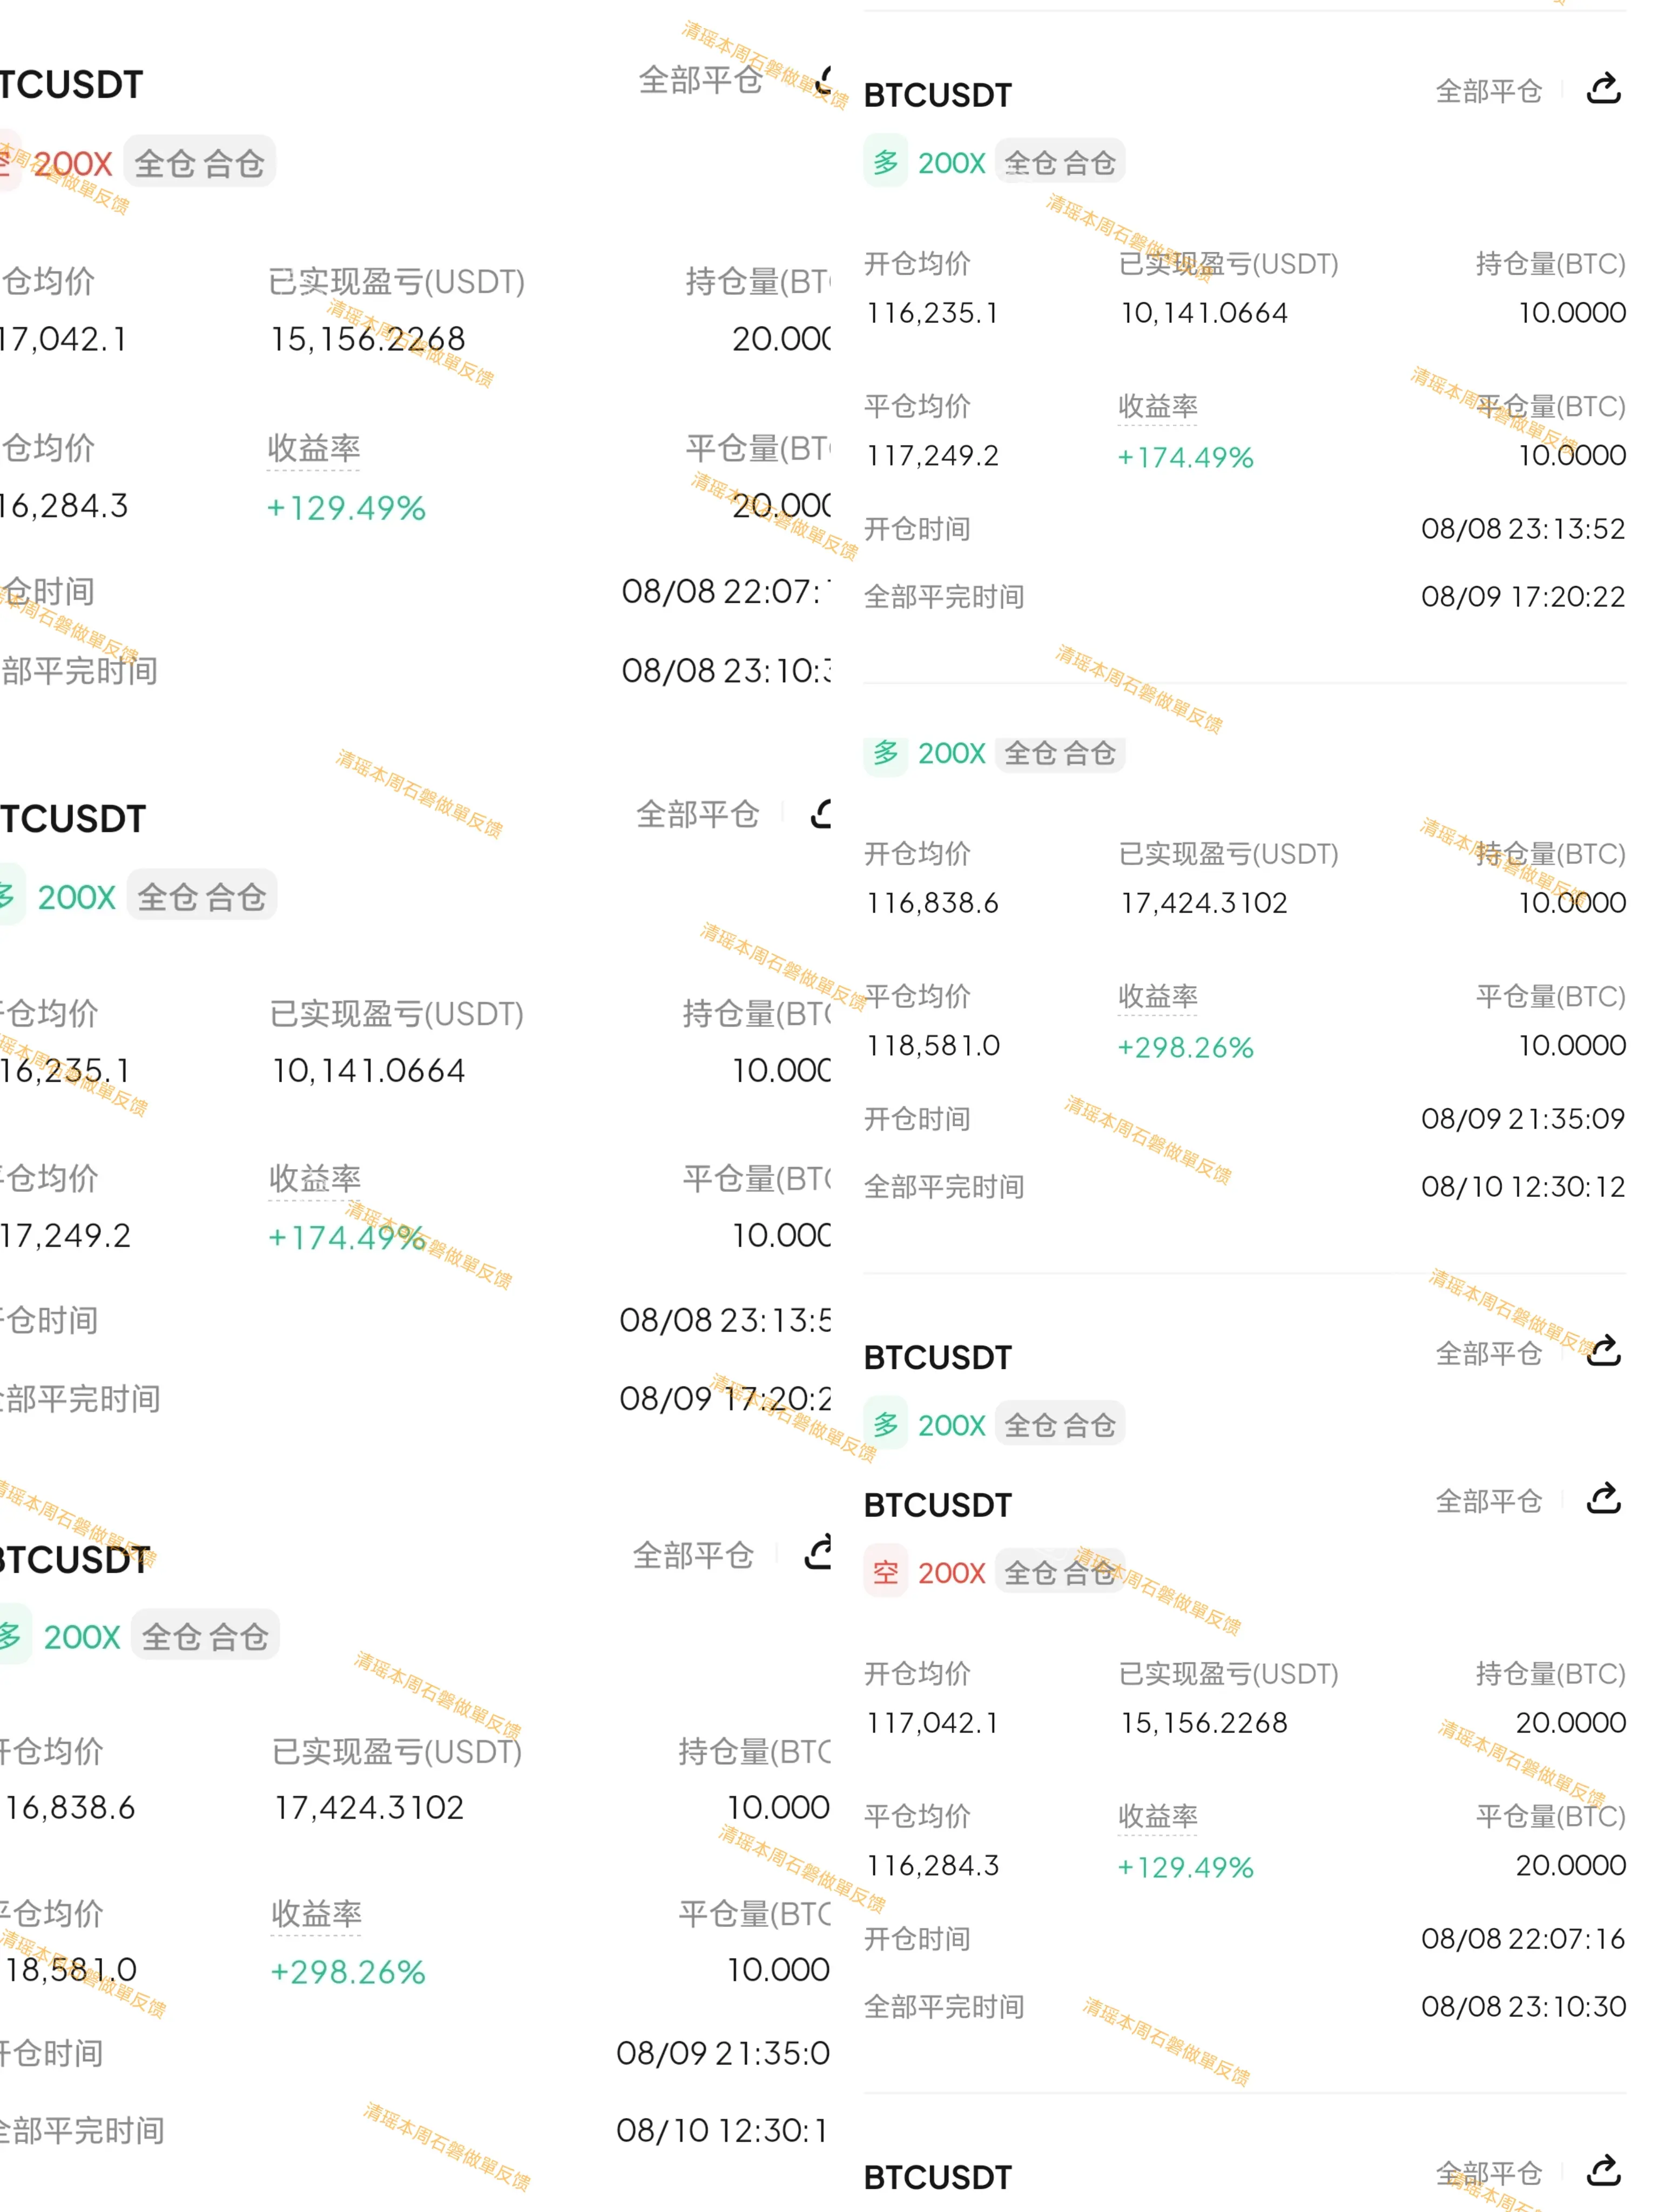1659x2212 pixels.
Task: Click share icon on the bottom-most BTCUSDT header
Action: [1603, 2170]
